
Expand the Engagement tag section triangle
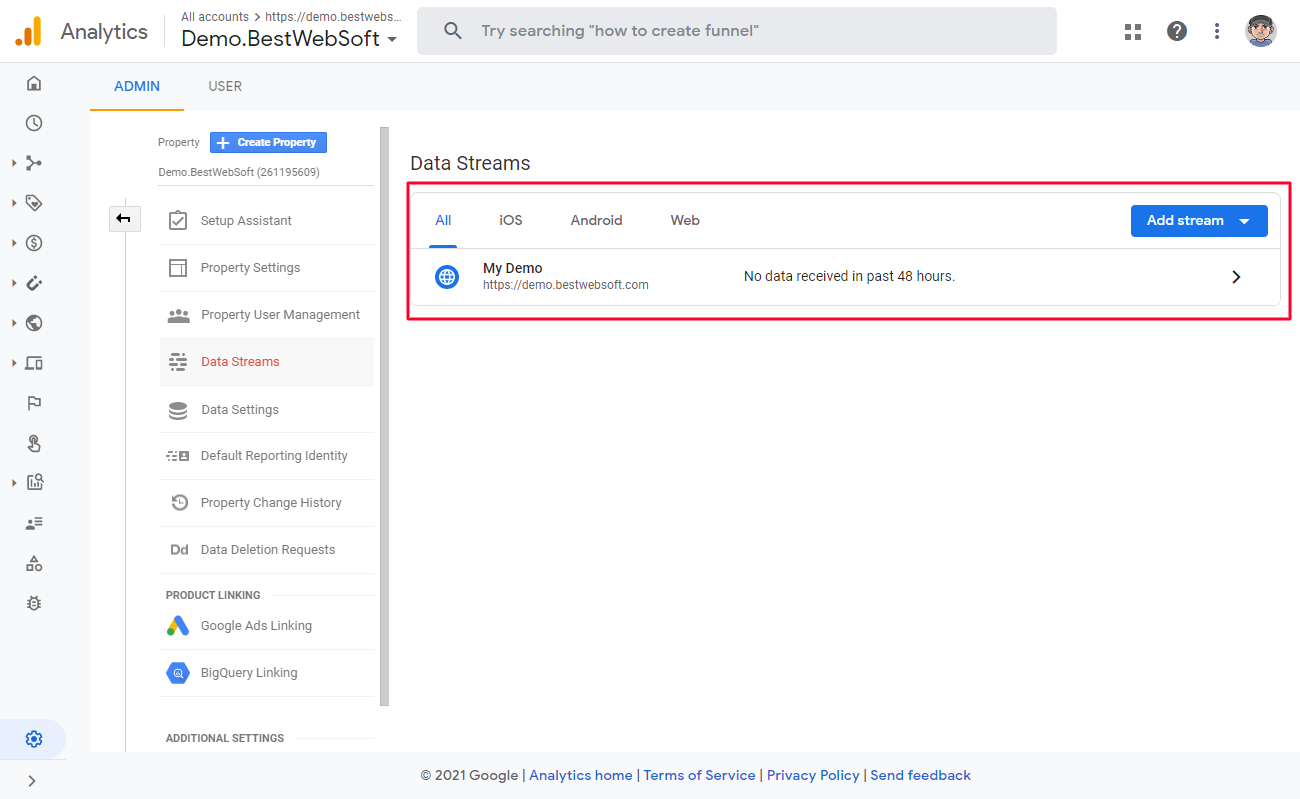pyautogui.click(x=14, y=203)
